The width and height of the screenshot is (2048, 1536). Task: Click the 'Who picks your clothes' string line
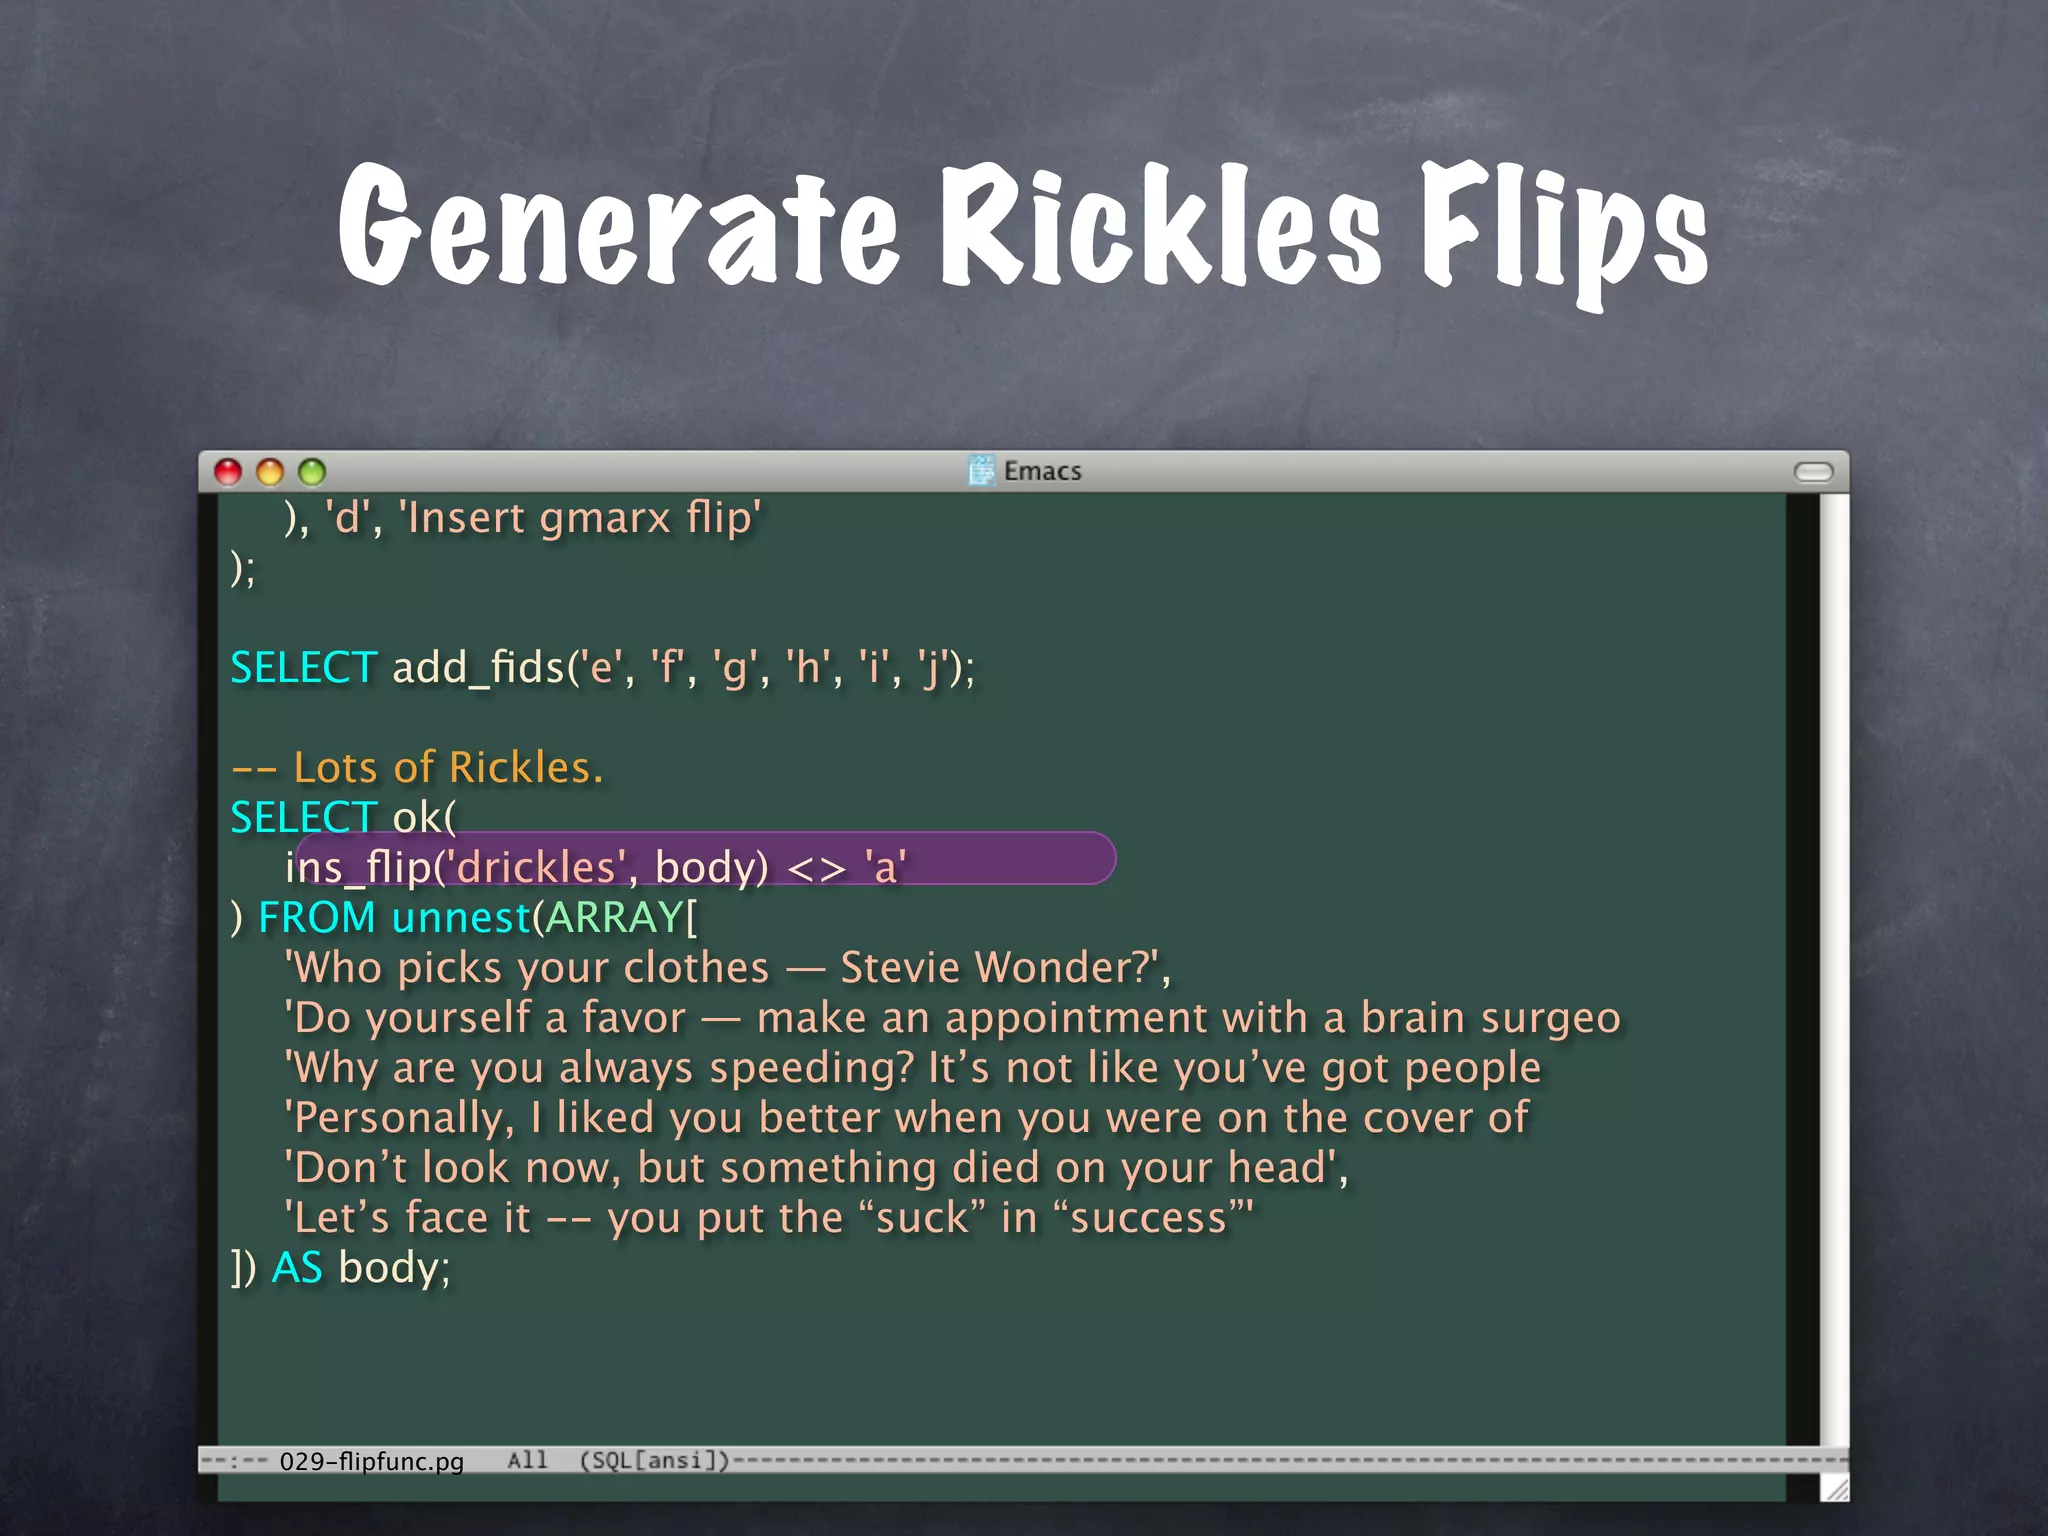[728, 967]
